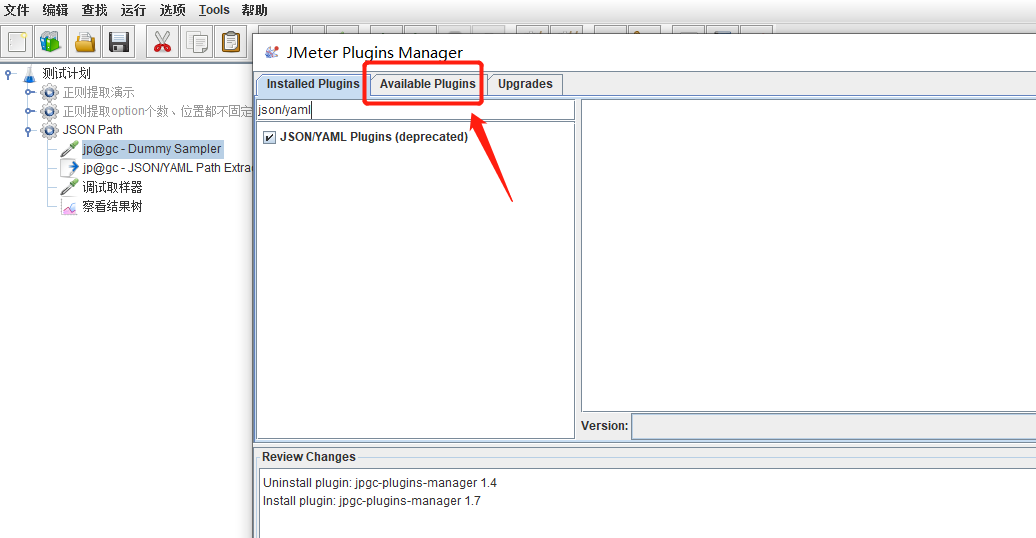Click the pipette icon of Dummy Sampler
1036x538 pixels.
coord(69,149)
